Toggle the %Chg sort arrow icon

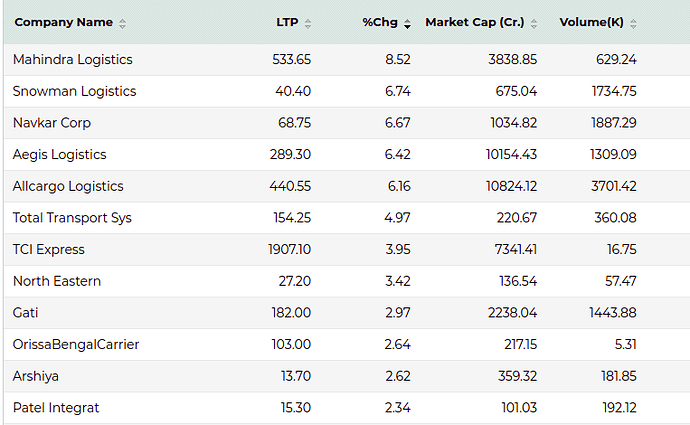coord(407,24)
